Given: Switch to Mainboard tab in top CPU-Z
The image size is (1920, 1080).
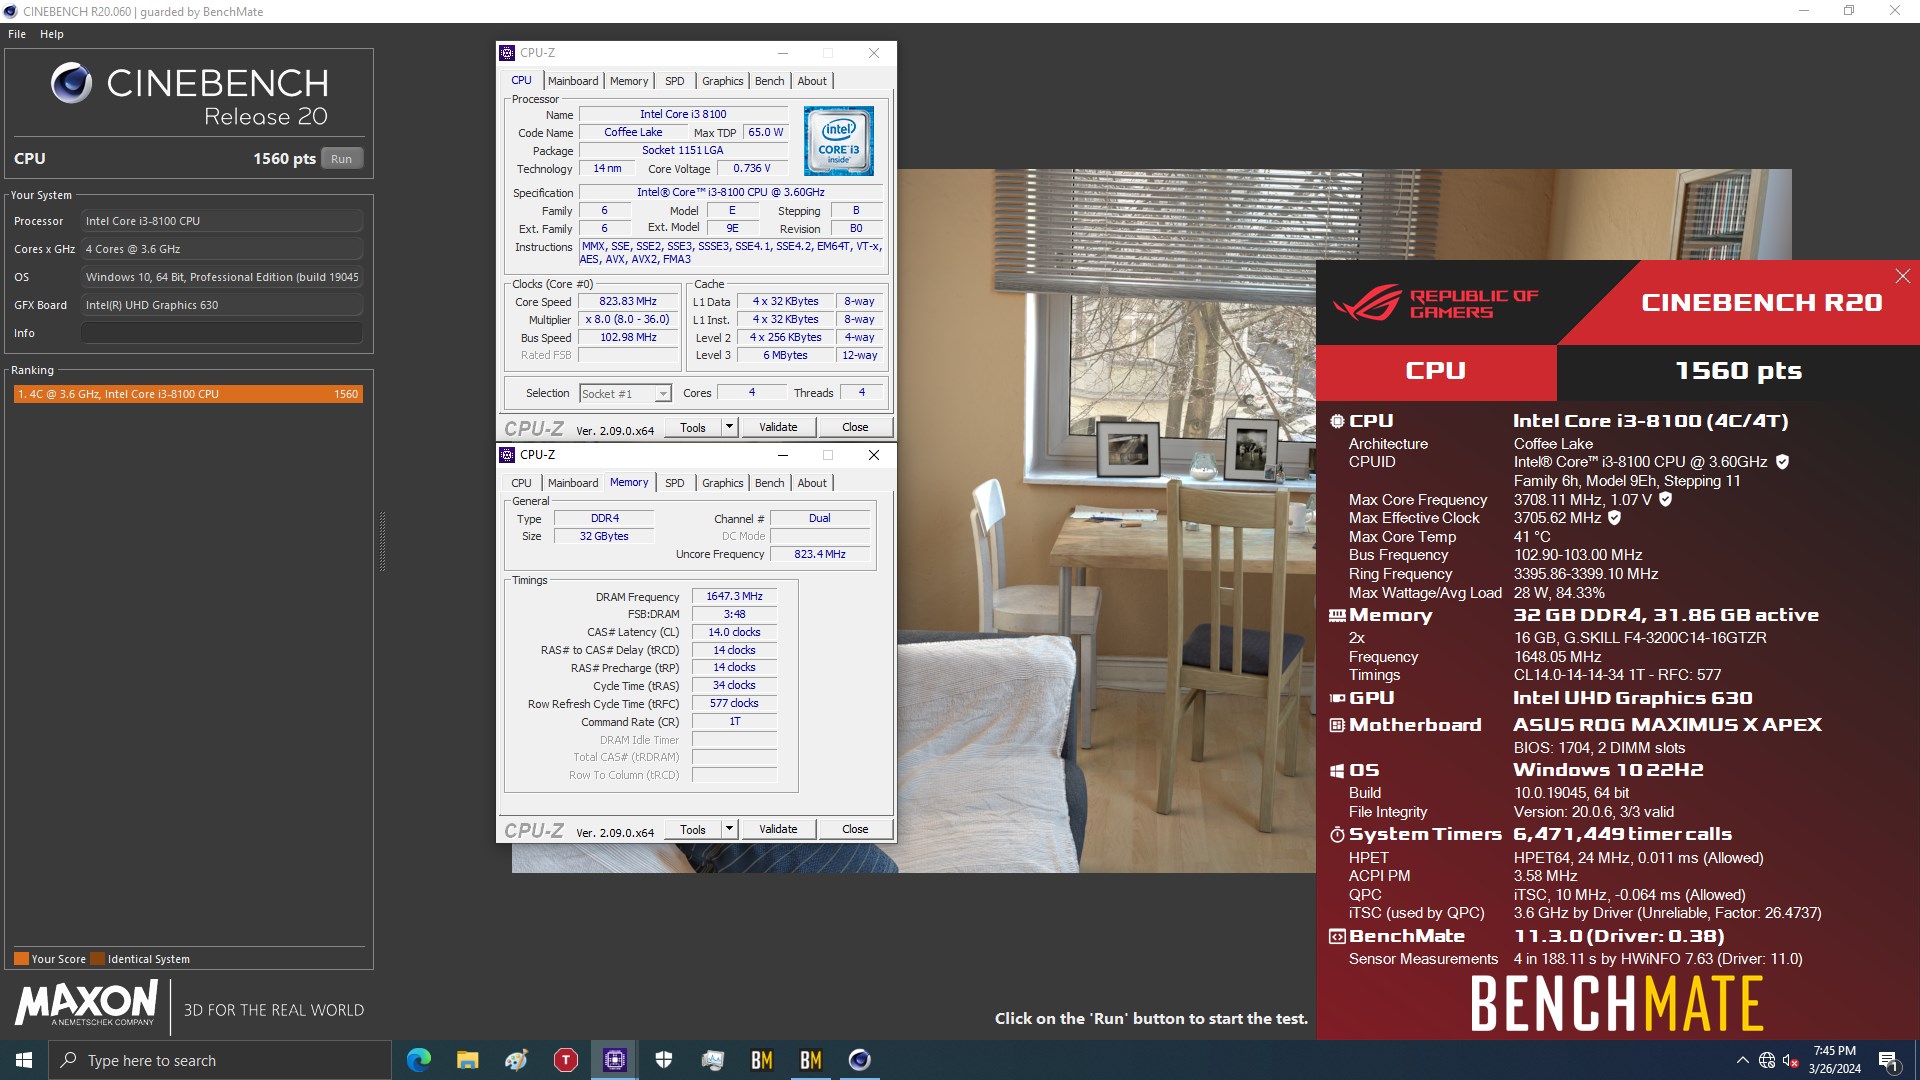Looking at the screenshot, I should [x=573, y=81].
